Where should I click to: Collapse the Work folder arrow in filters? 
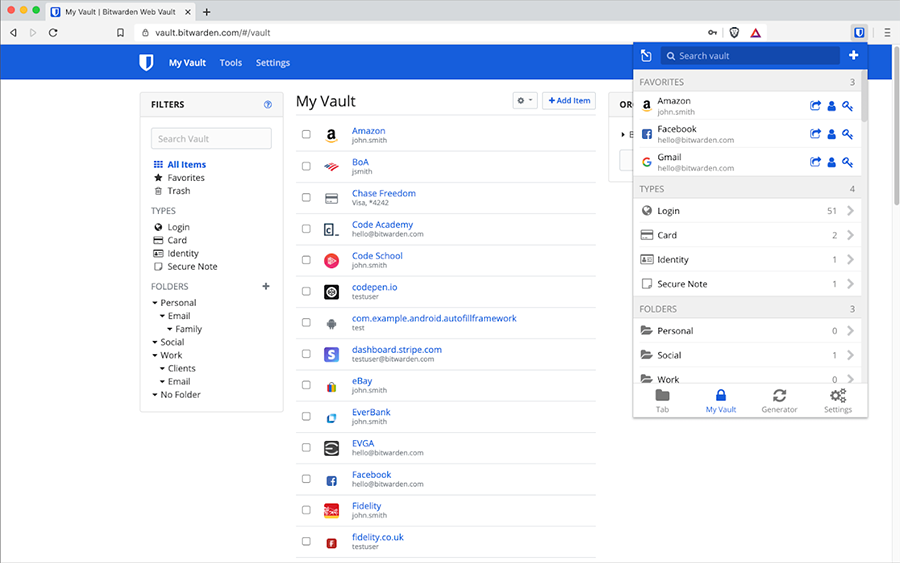(x=154, y=355)
